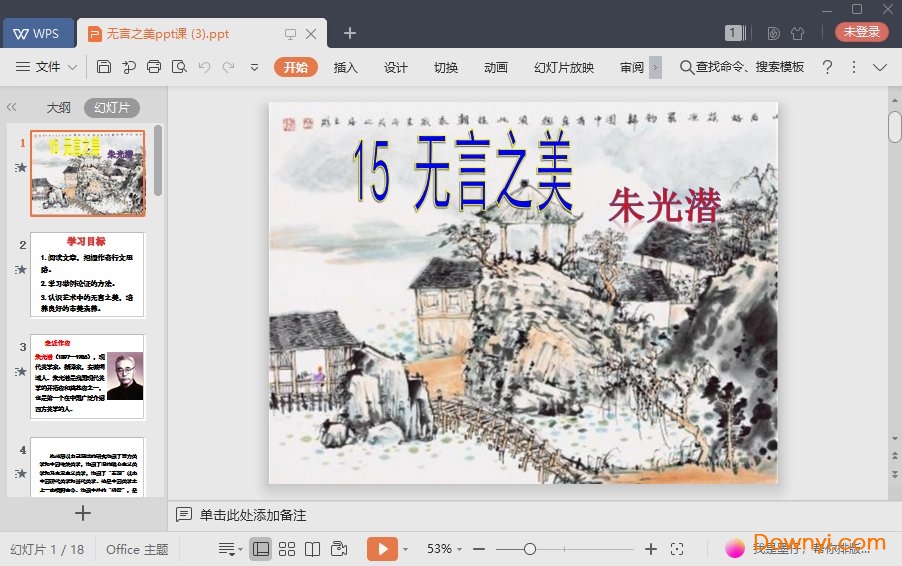Viewport: 902px width, 566px height.
Task: Switch to 幻灯片 thumbnails view
Action: tap(112, 108)
